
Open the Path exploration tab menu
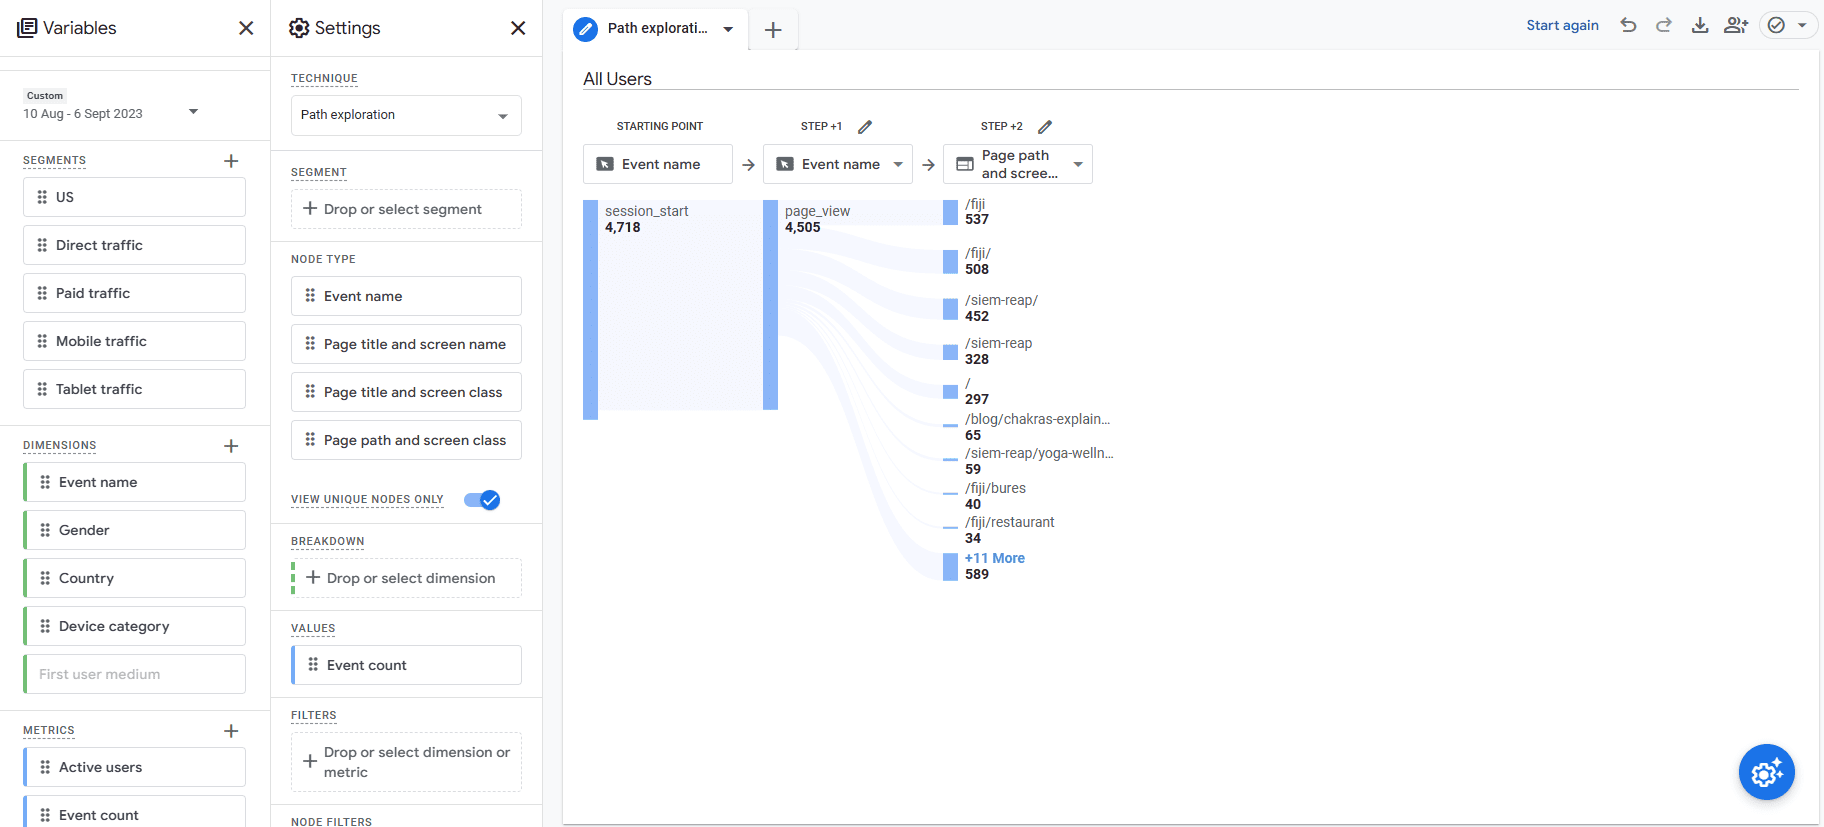pos(728,29)
